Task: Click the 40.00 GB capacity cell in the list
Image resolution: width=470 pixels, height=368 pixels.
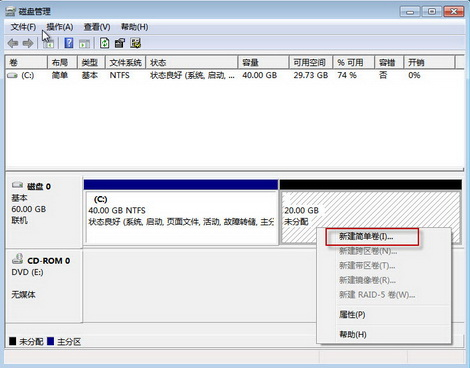Action: [x=259, y=76]
